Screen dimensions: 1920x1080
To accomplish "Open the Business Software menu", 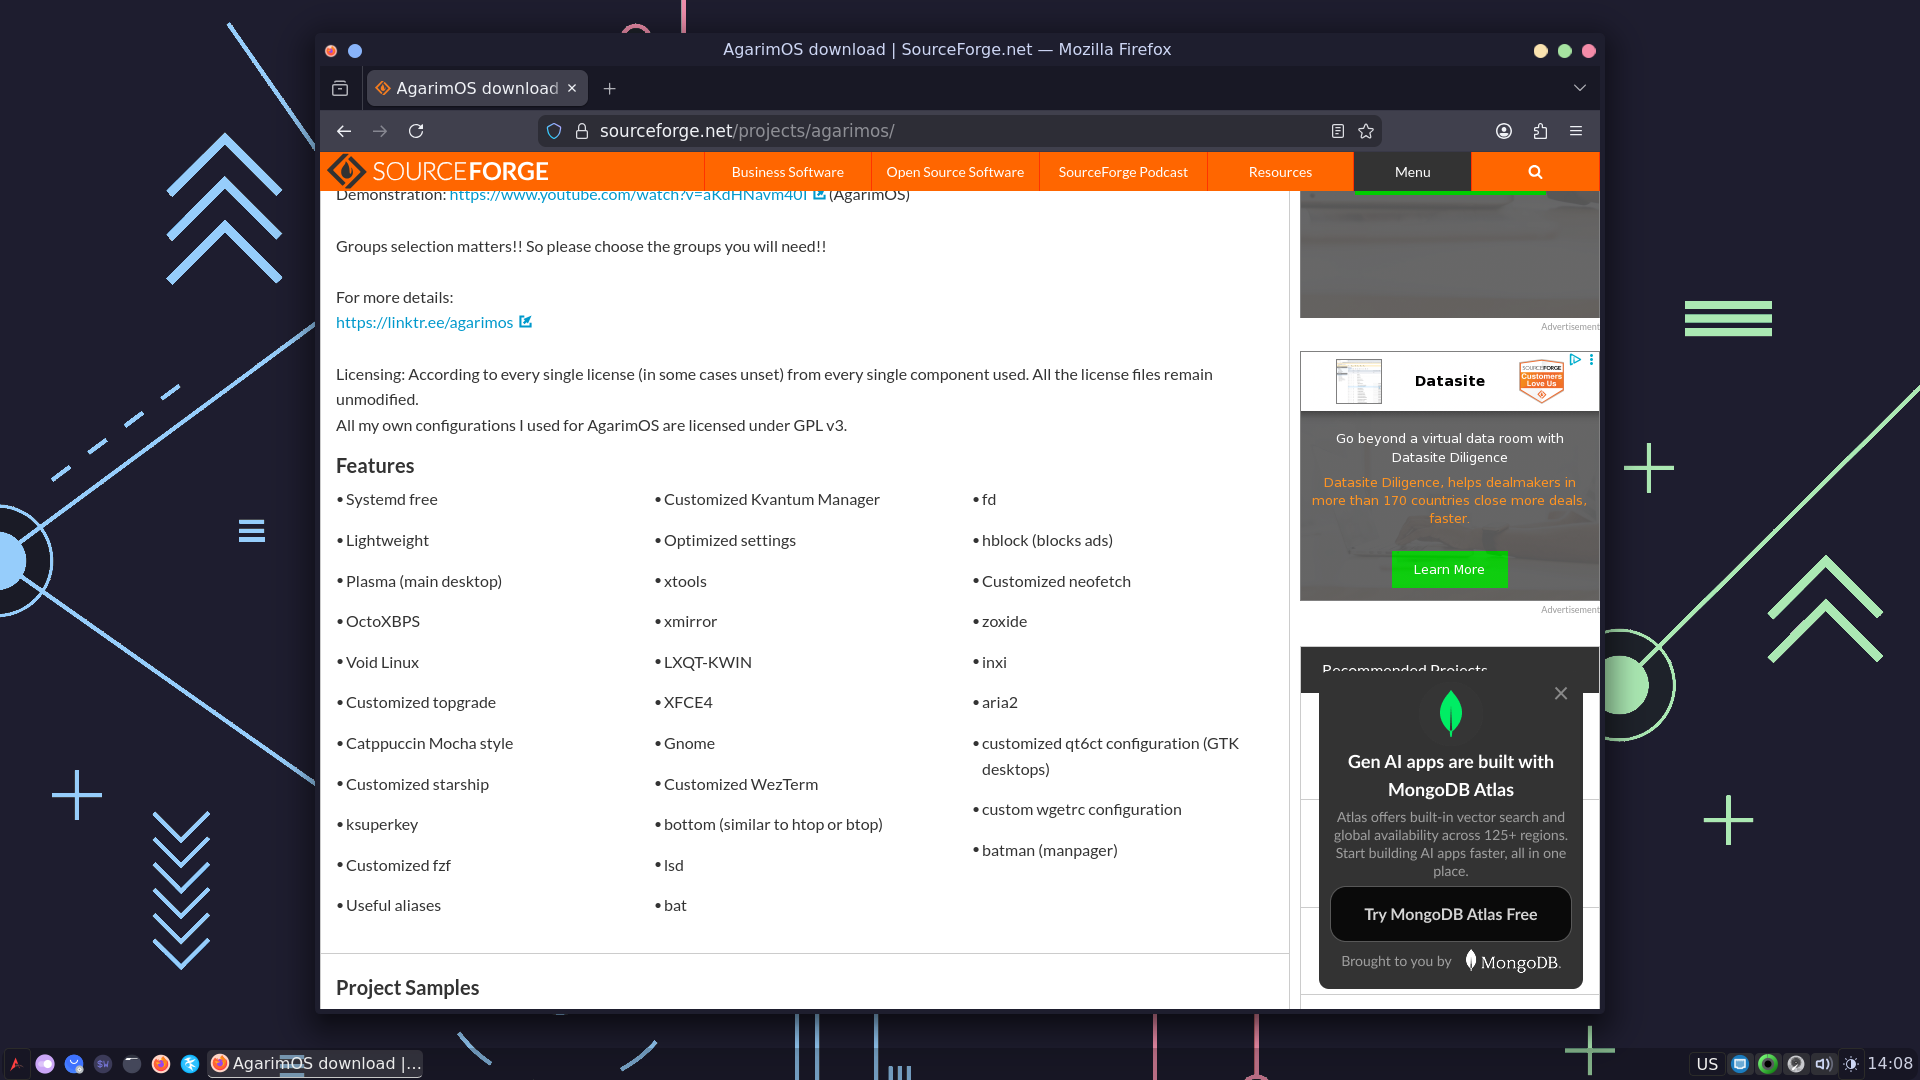I will point(787,172).
